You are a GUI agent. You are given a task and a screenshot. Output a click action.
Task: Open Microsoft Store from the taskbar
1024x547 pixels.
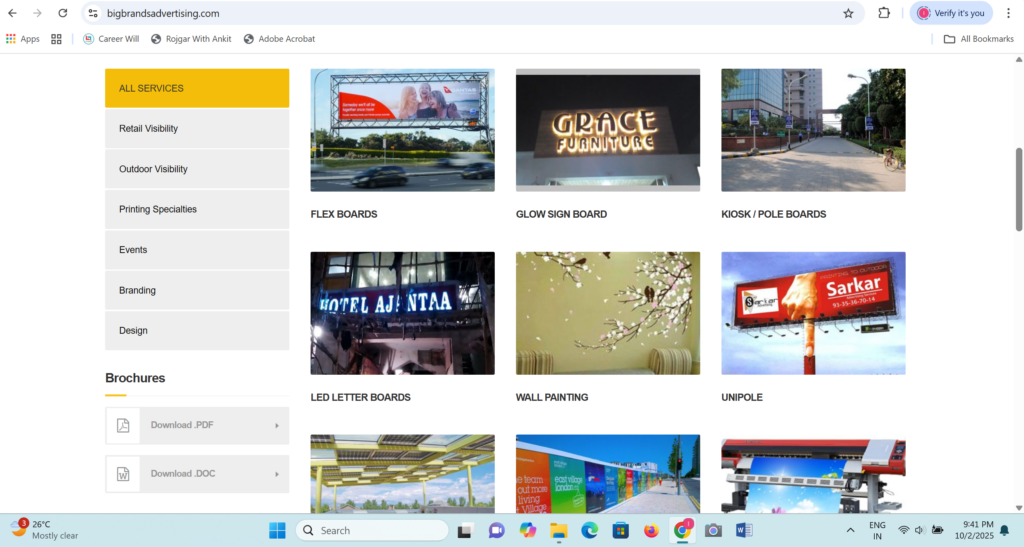[x=620, y=531]
